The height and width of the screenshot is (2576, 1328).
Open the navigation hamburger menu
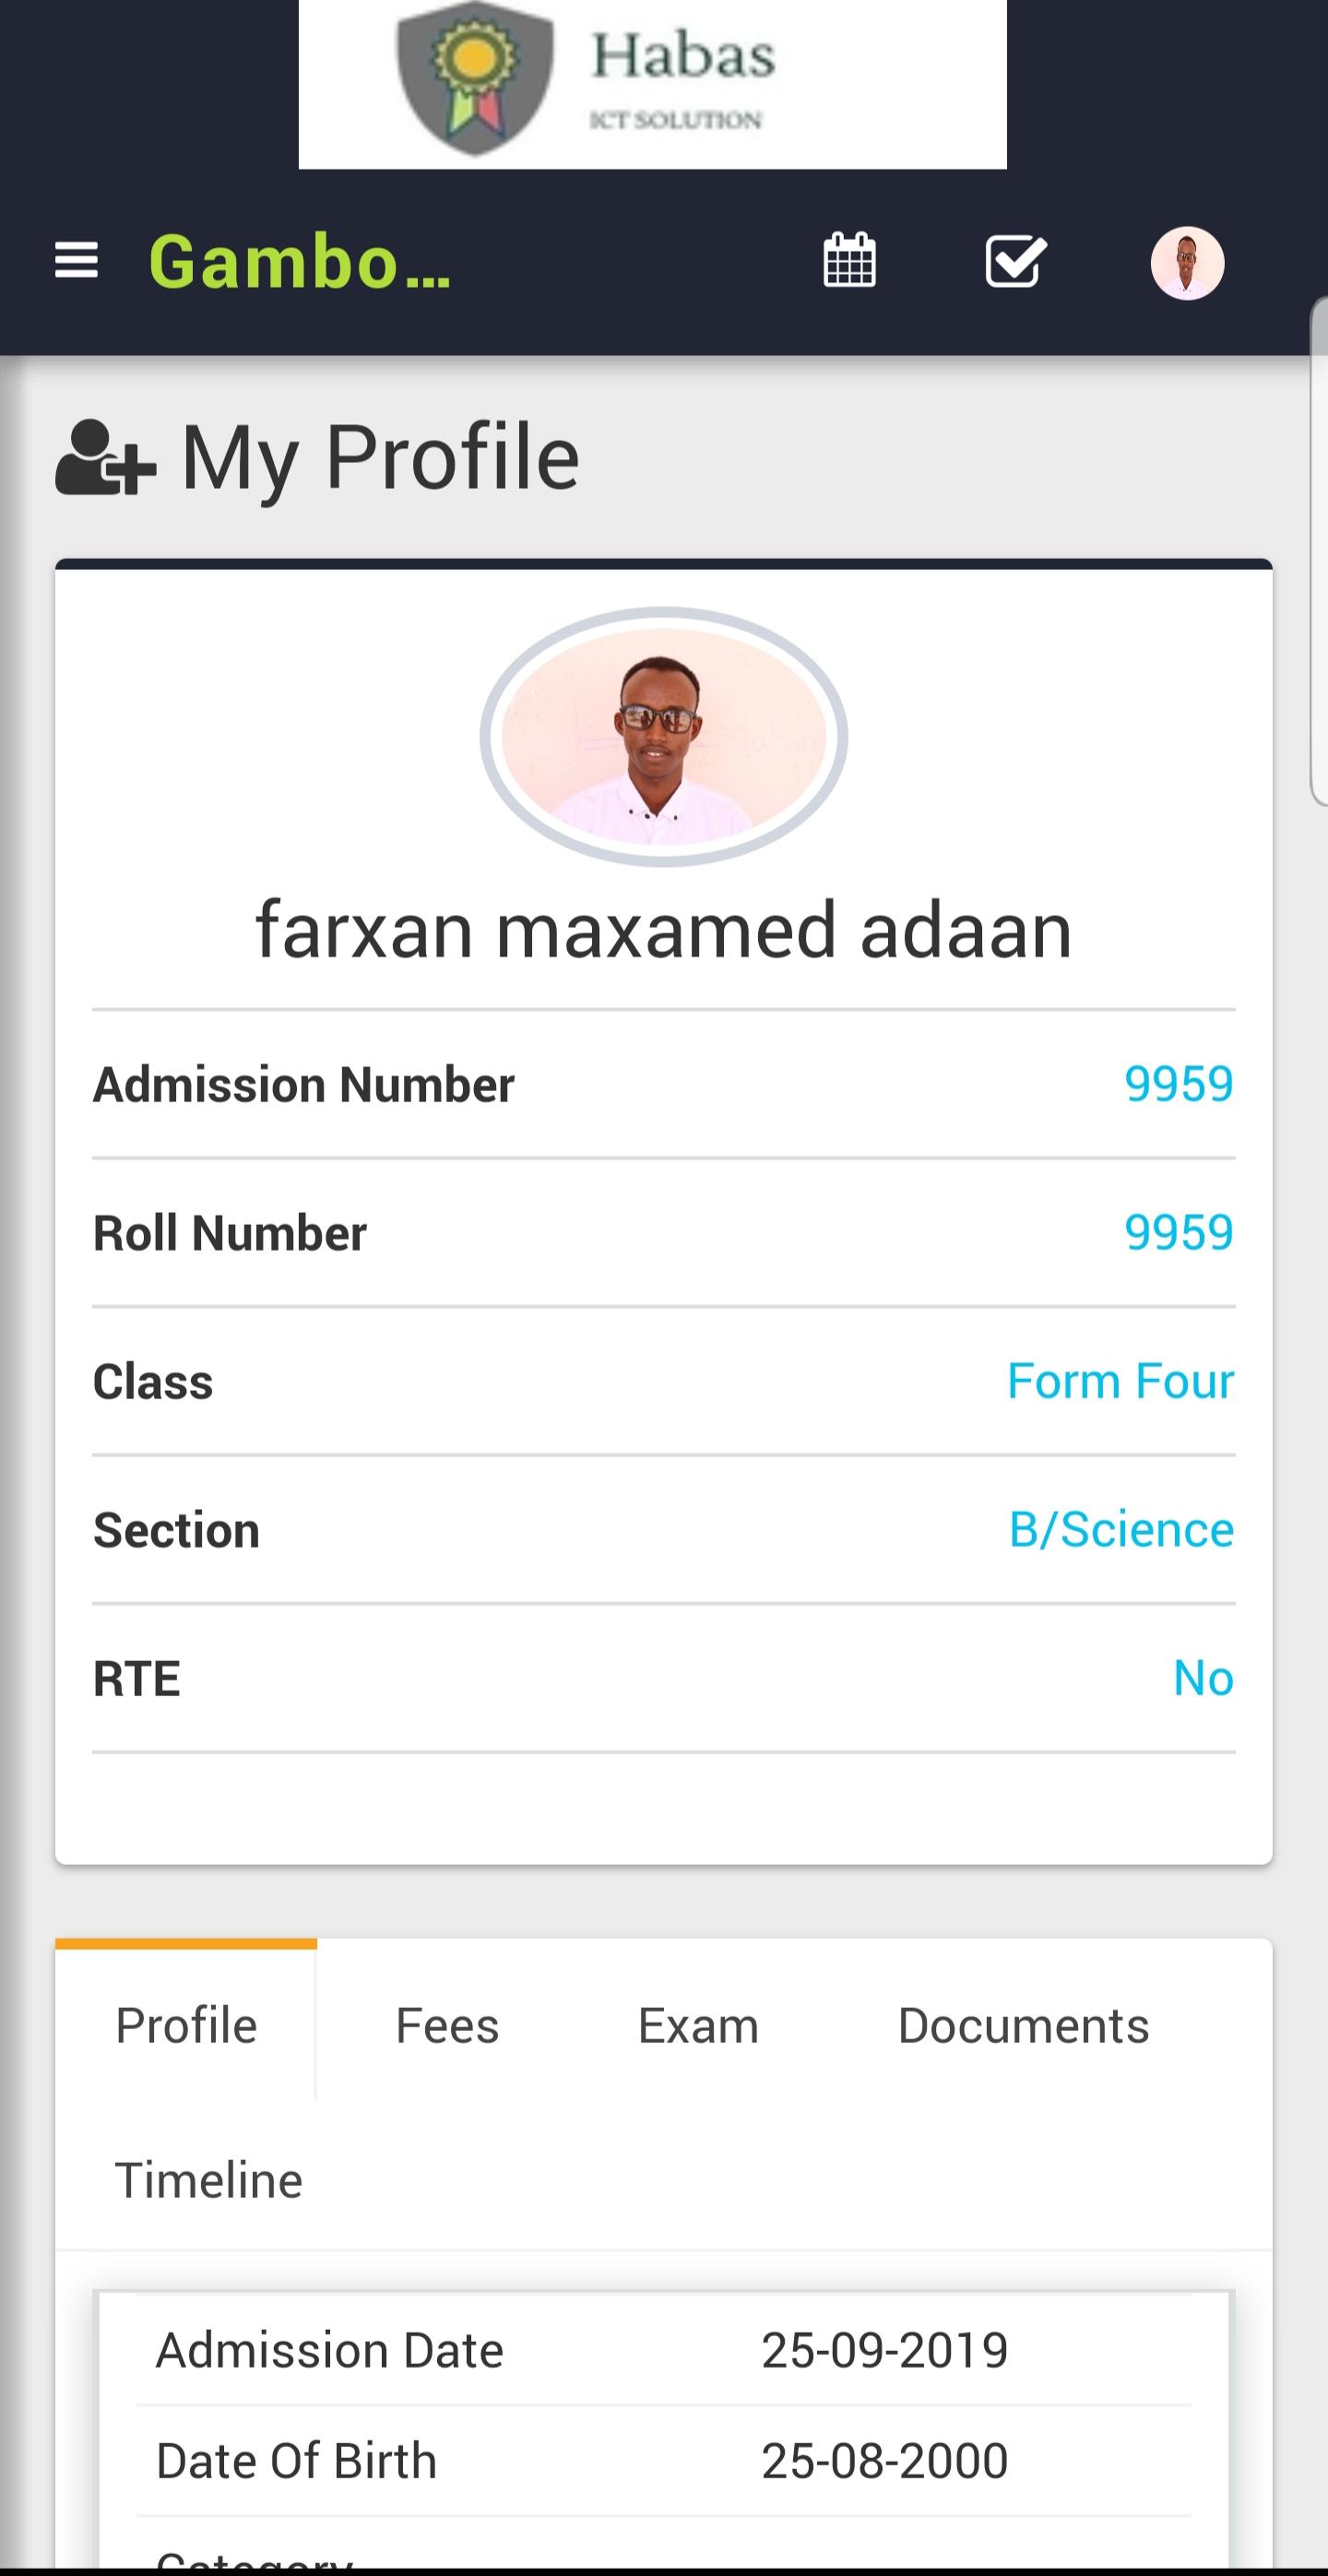78,260
